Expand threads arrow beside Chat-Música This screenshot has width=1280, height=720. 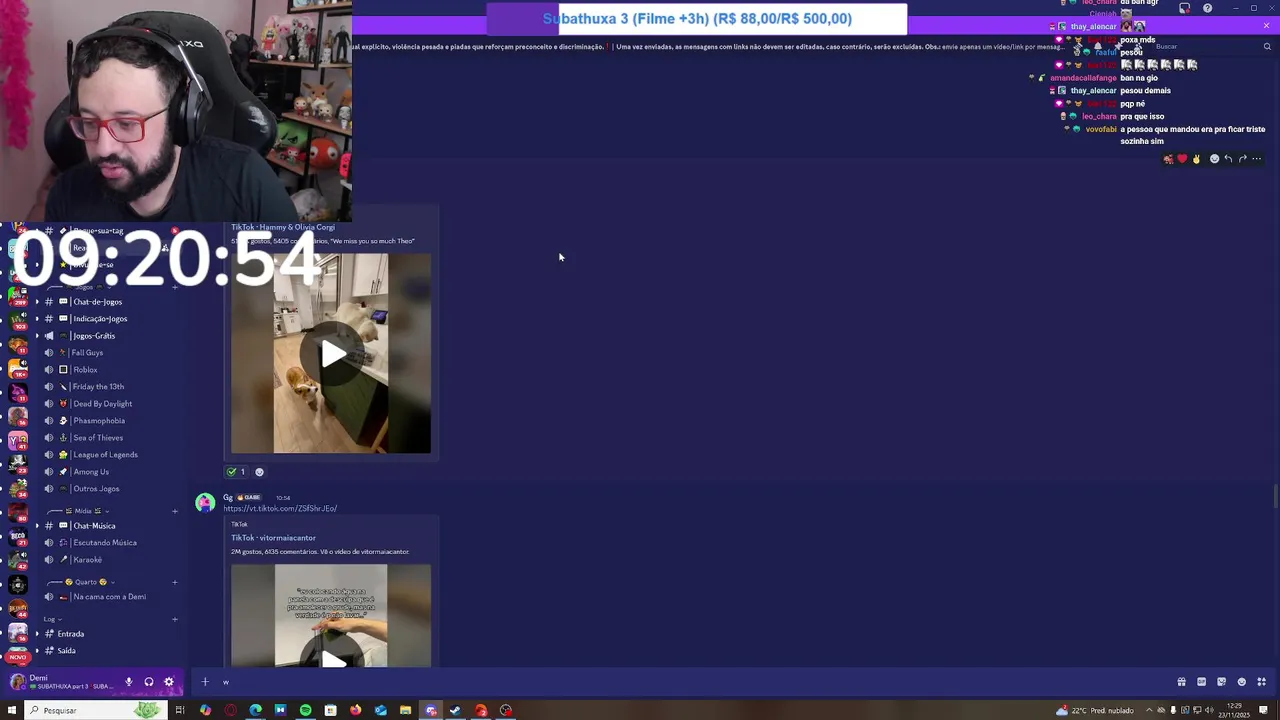37,526
